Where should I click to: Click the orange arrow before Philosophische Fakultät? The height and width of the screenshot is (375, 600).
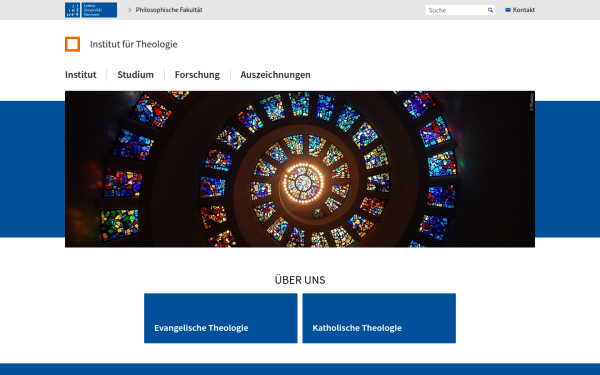[130, 10]
